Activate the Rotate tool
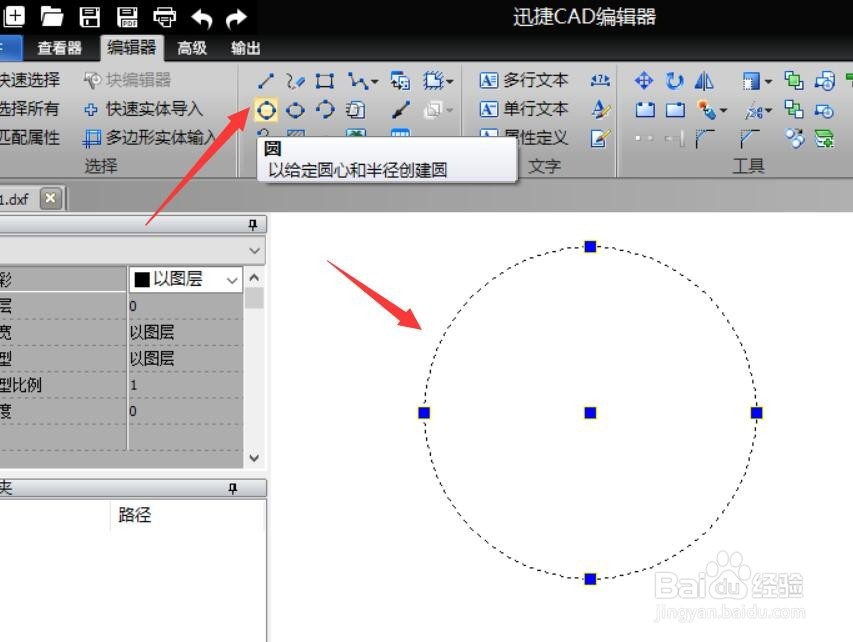 [x=674, y=81]
